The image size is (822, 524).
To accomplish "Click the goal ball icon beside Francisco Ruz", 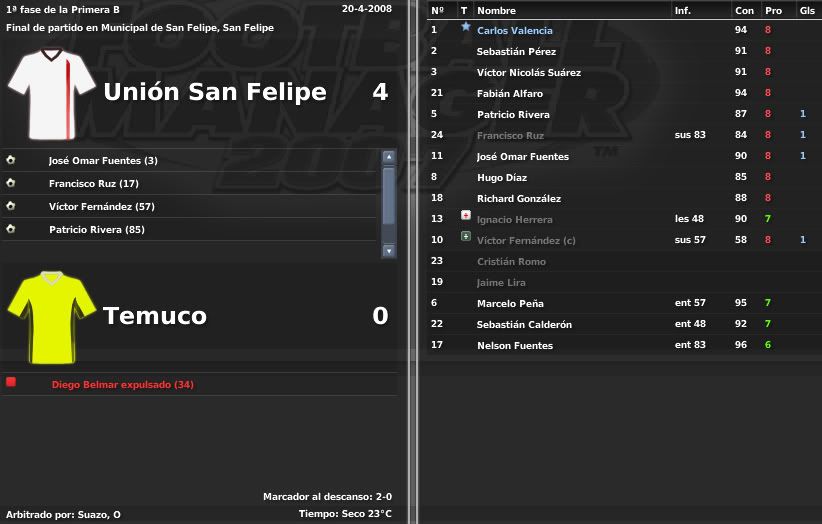I will coord(10,183).
